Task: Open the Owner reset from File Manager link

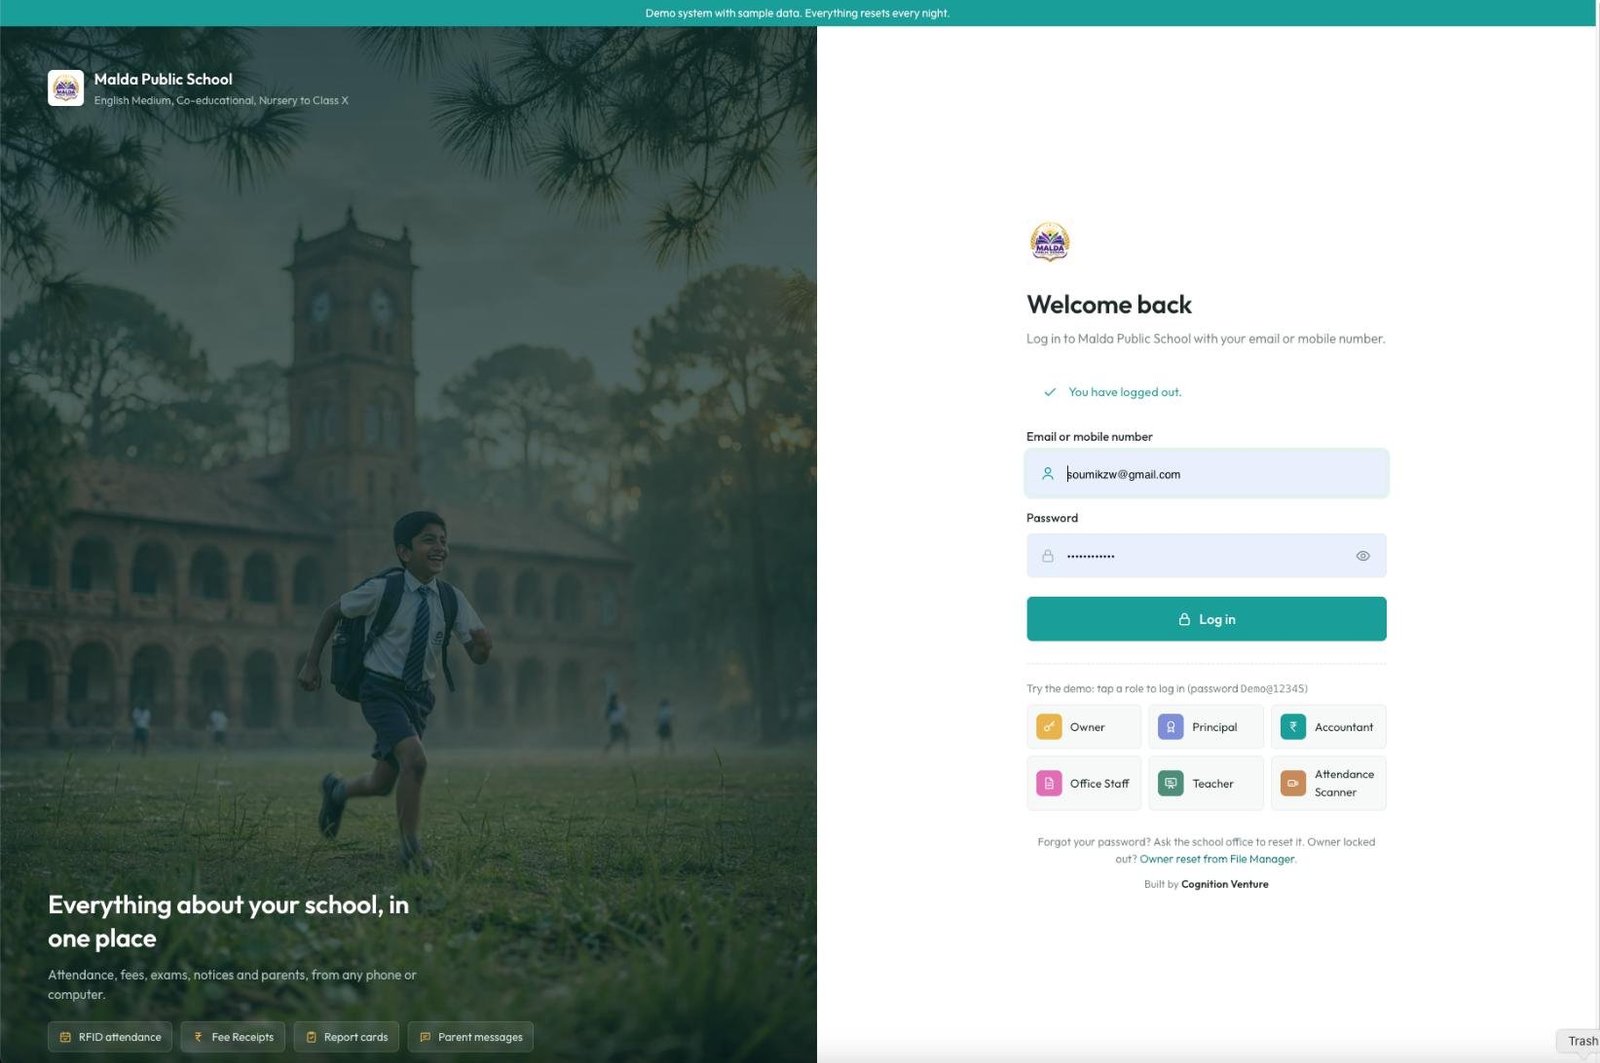Action: pos(1217,859)
